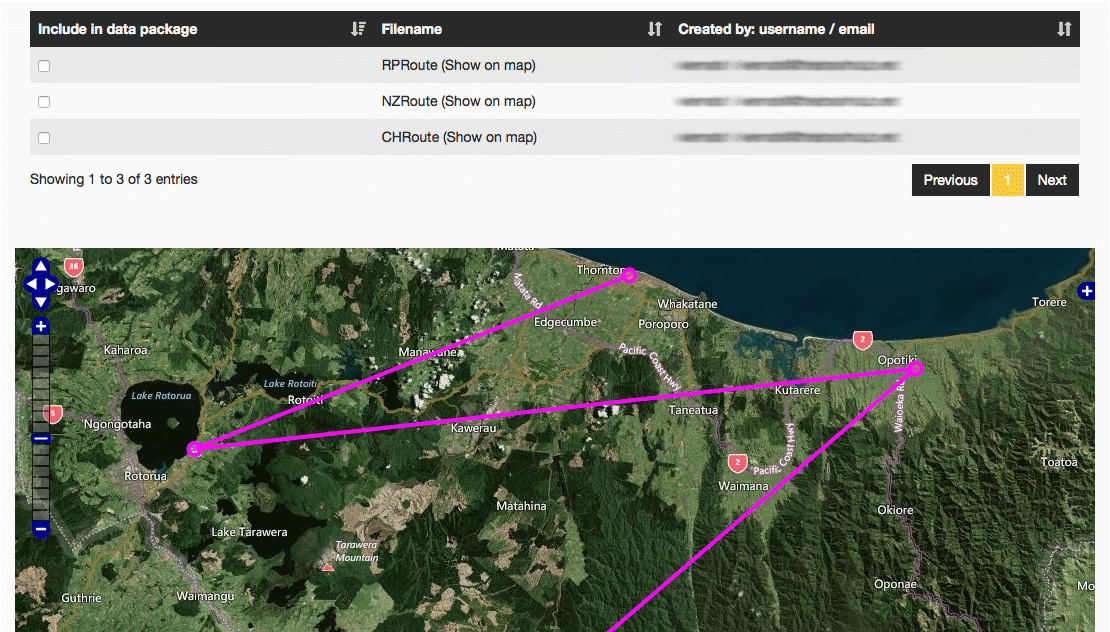Click the Torere label on map
1110x632 pixels.
[x=1049, y=302]
